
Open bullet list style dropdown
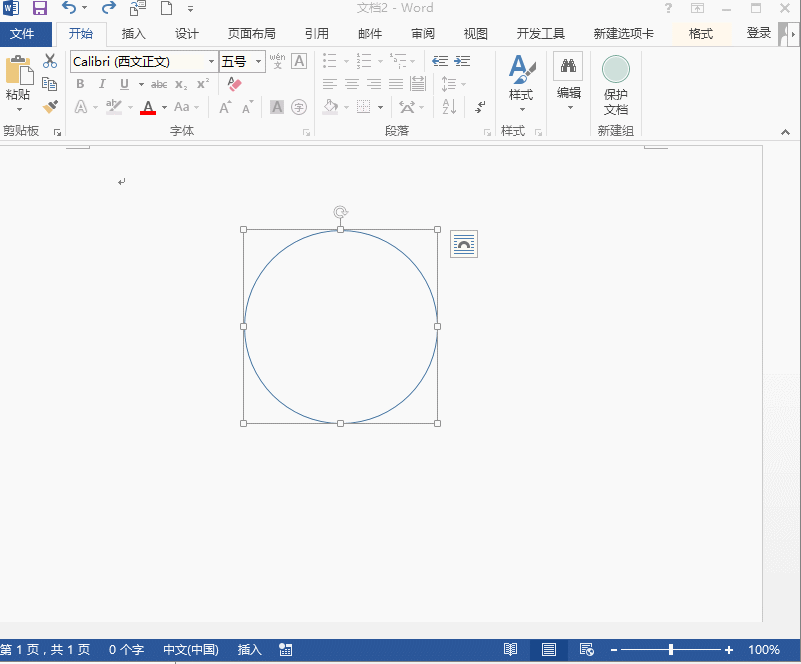[346, 62]
